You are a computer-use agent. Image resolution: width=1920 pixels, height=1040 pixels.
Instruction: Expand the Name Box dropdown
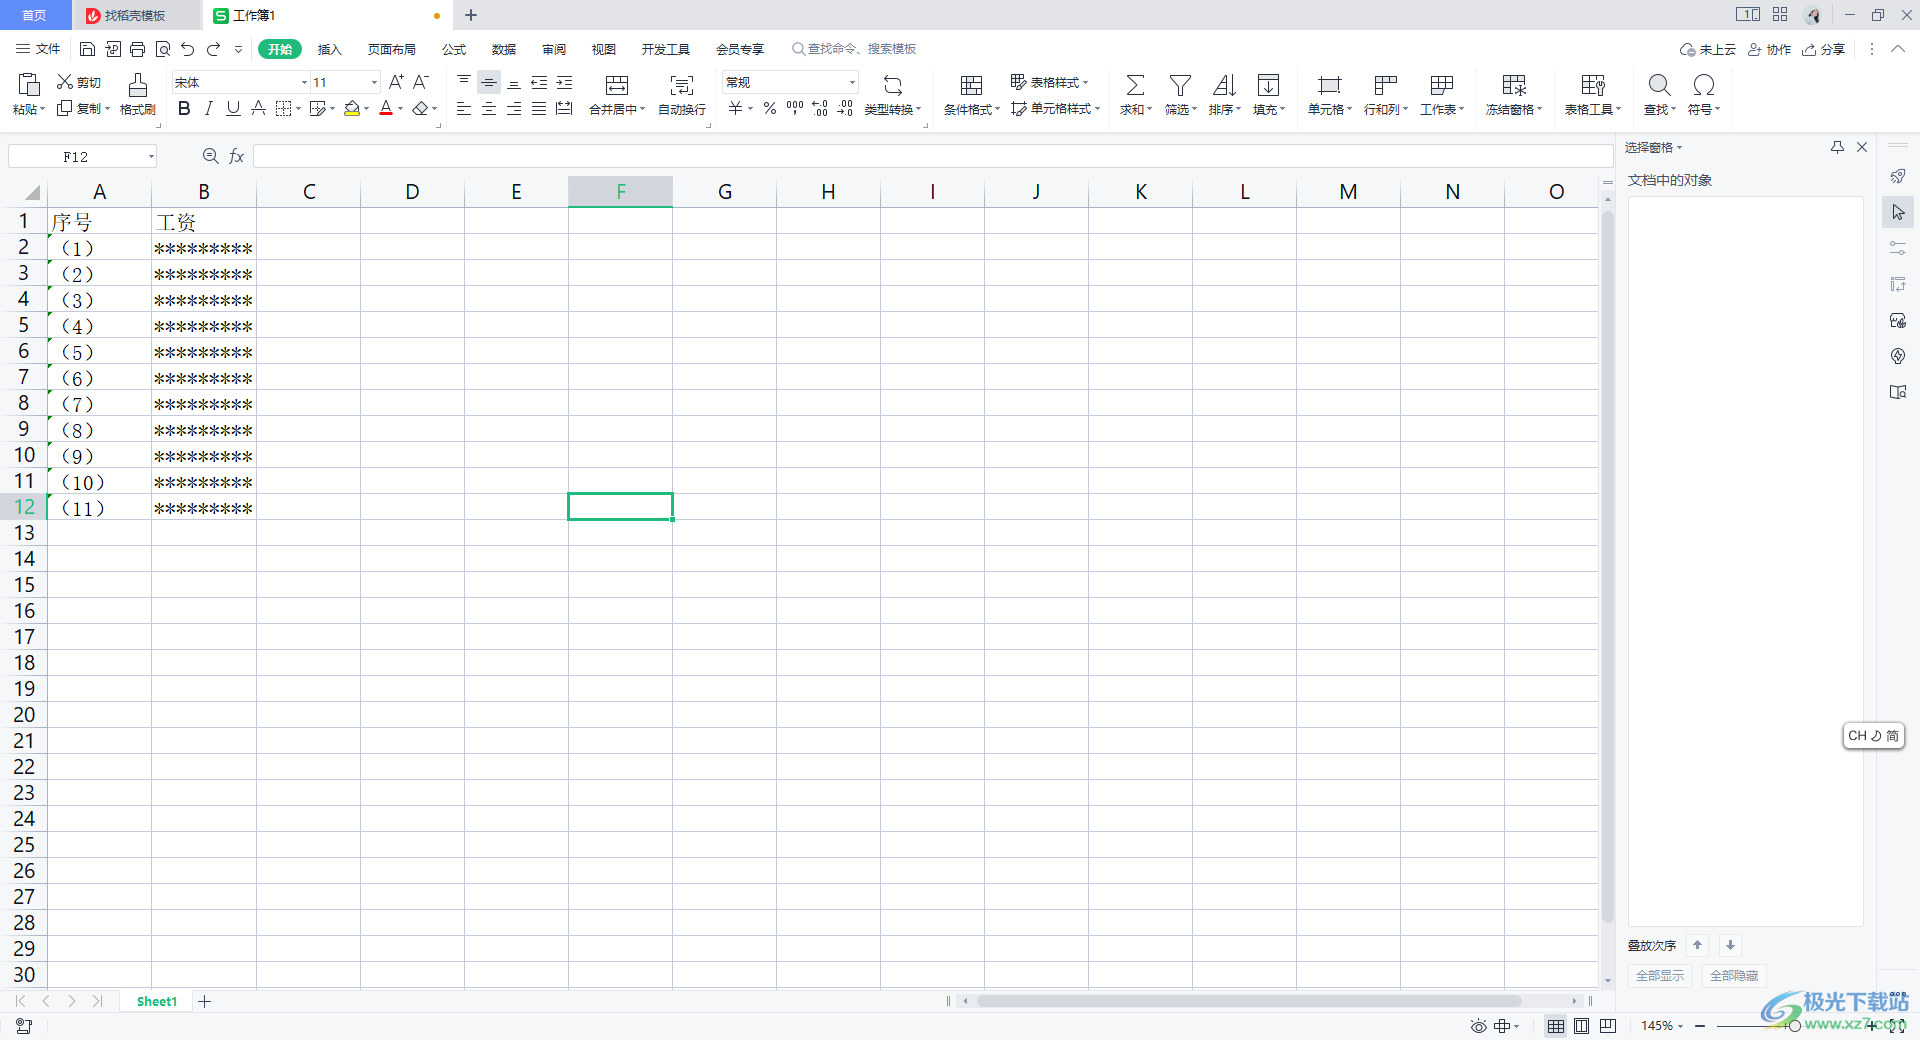click(x=151, y=156)
